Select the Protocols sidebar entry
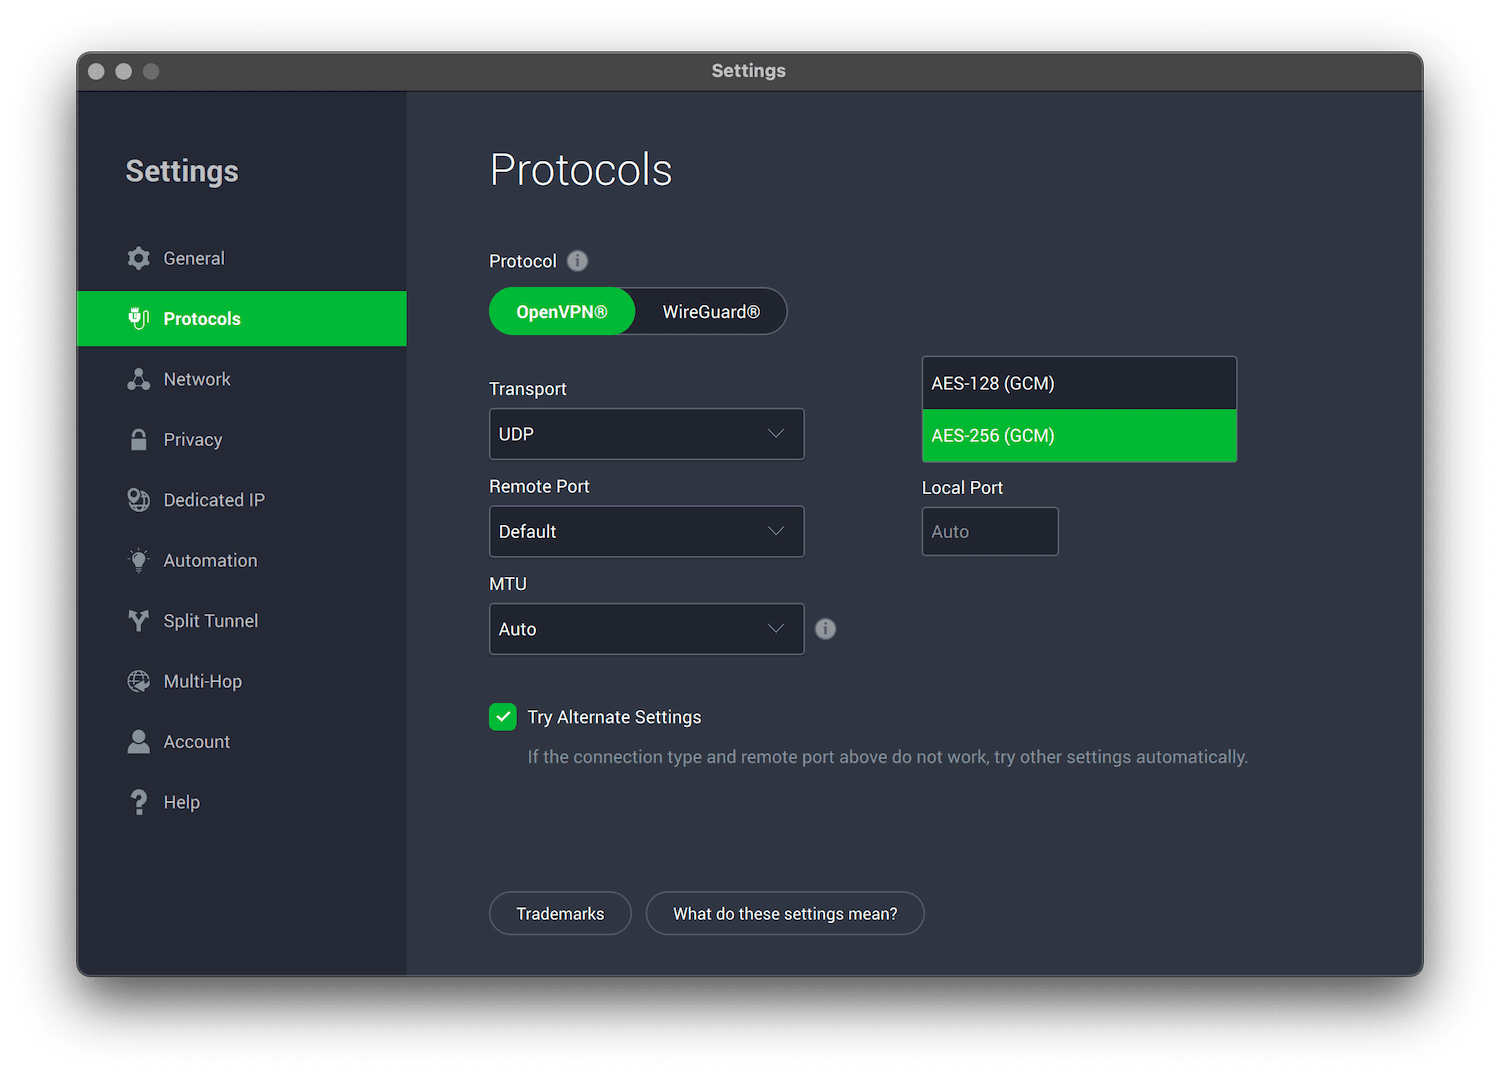1500x1078 pixels. (x=242, y=319)
